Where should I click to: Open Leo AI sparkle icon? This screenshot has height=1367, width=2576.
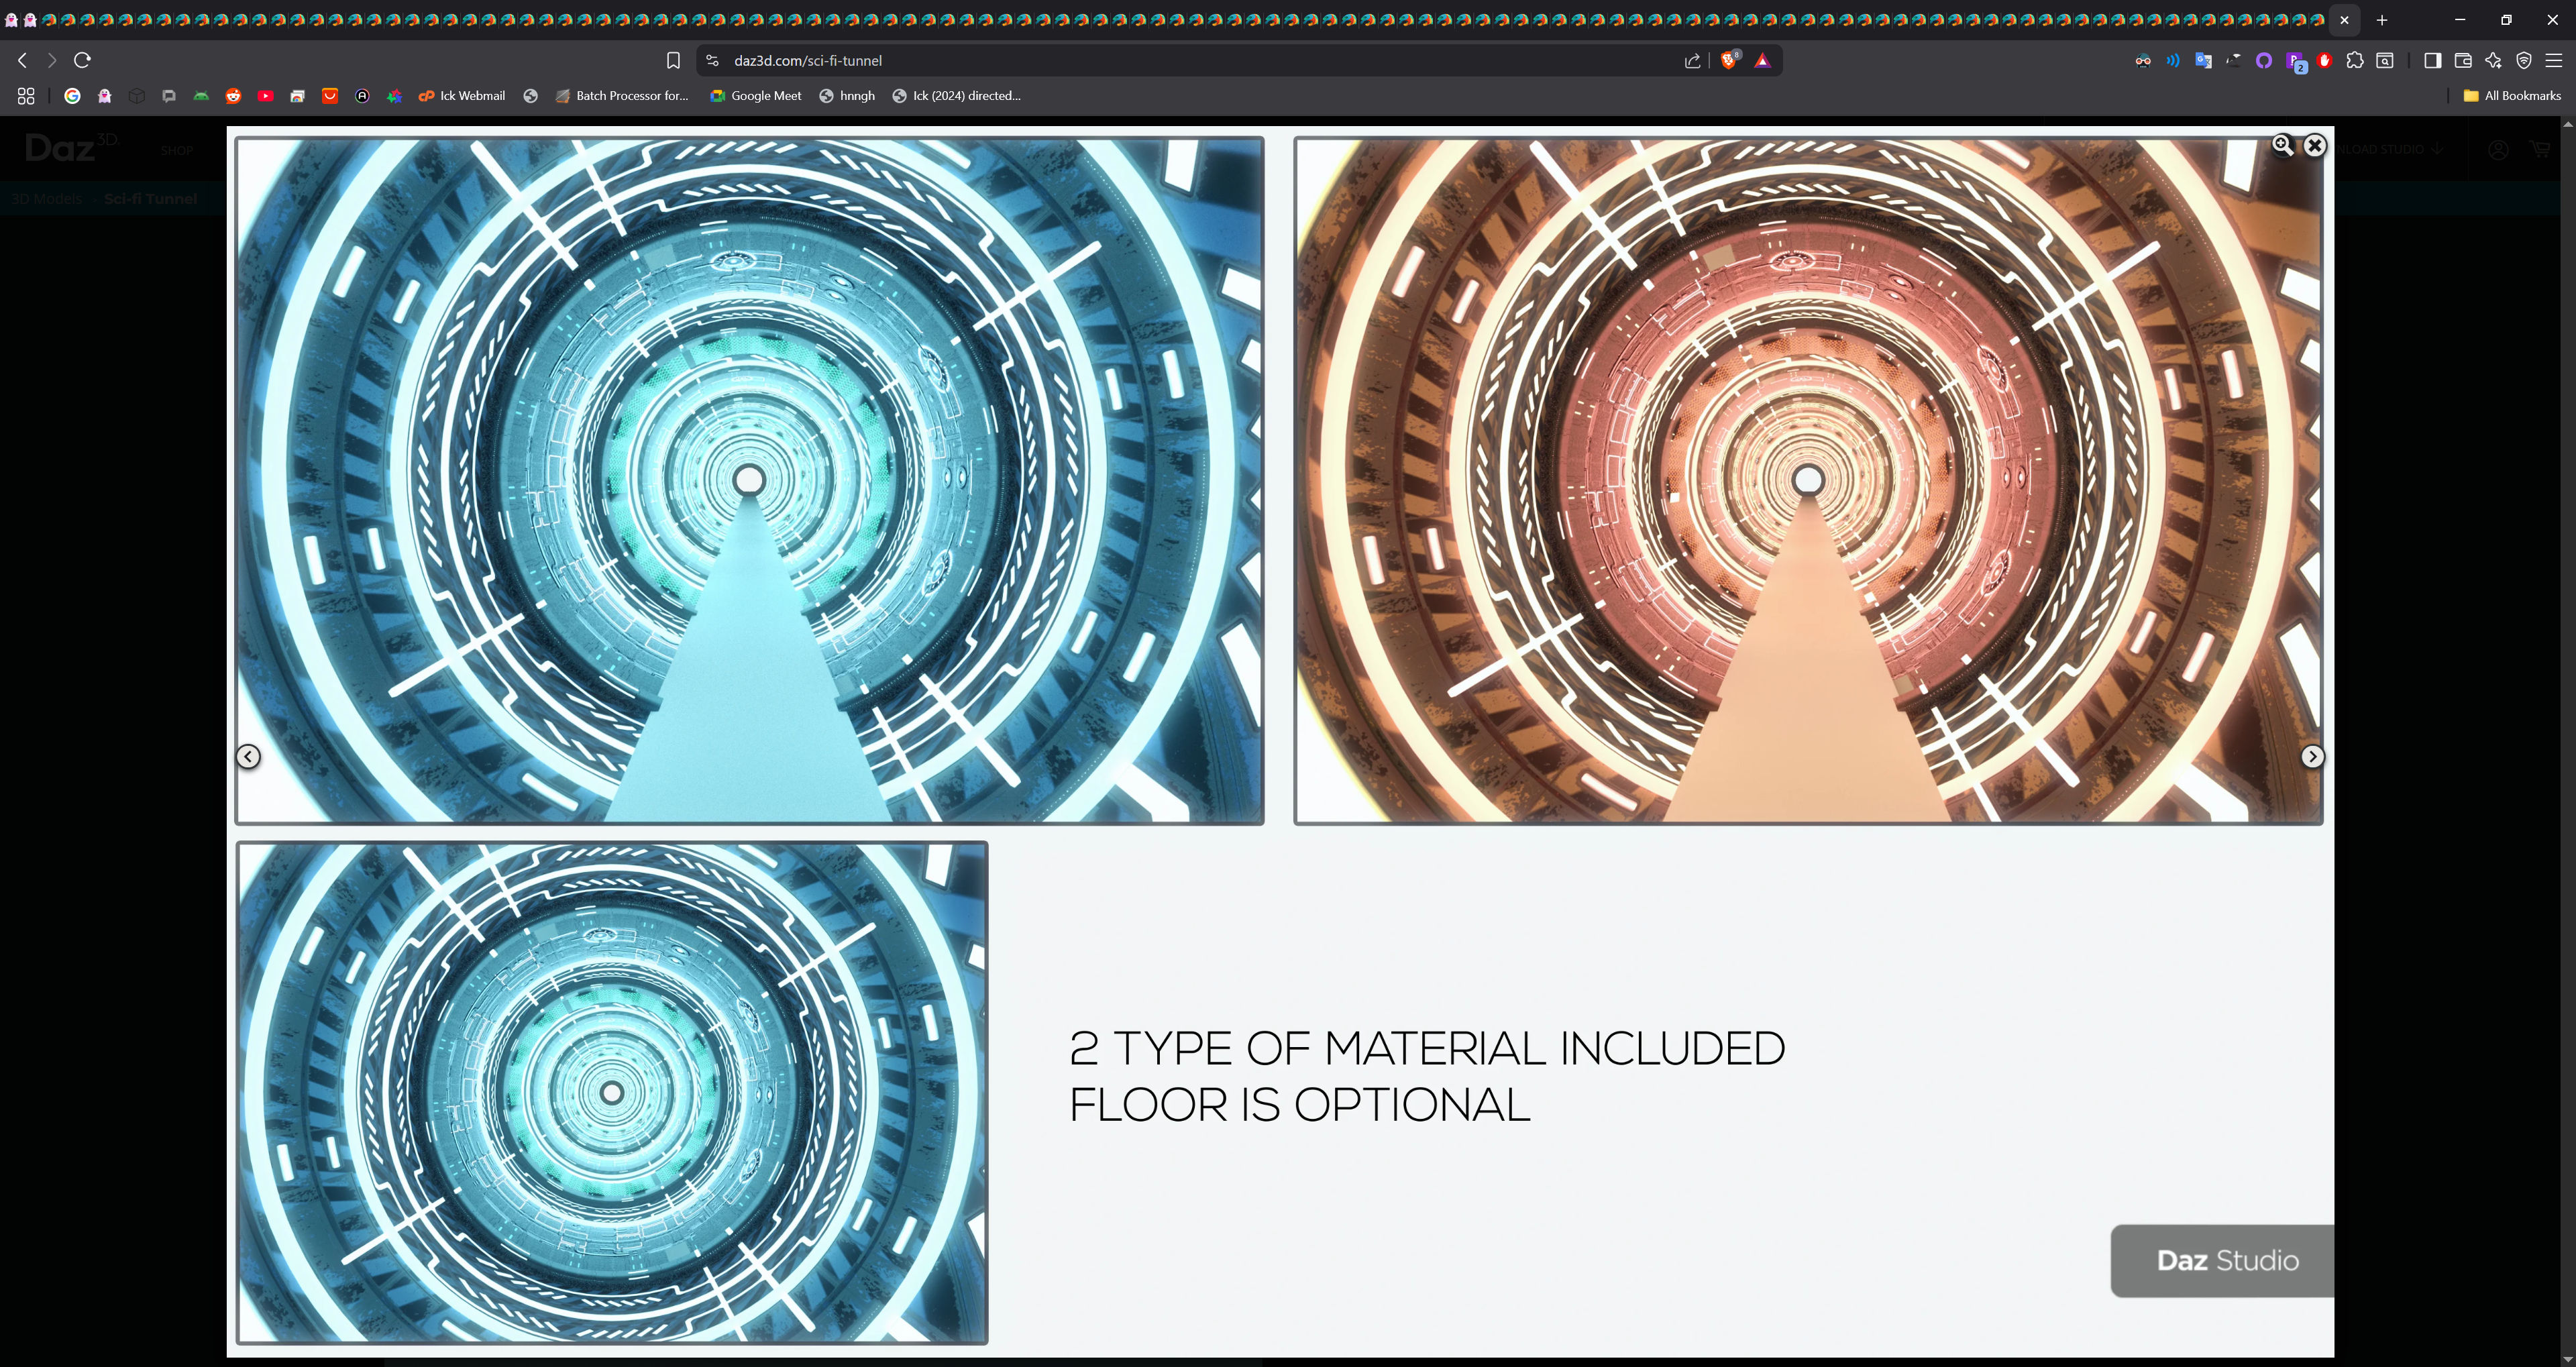(2493, 61)
